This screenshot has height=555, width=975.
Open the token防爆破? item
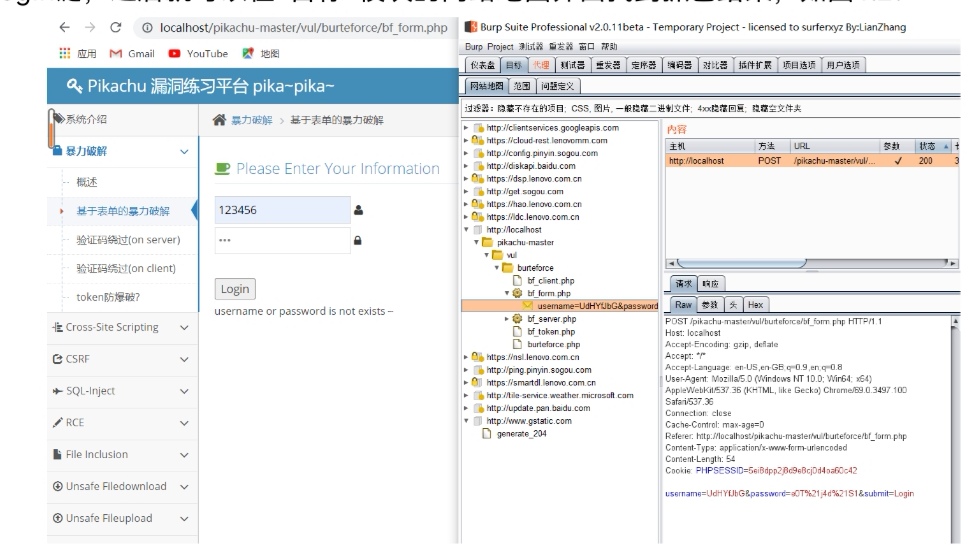point(108,297)
